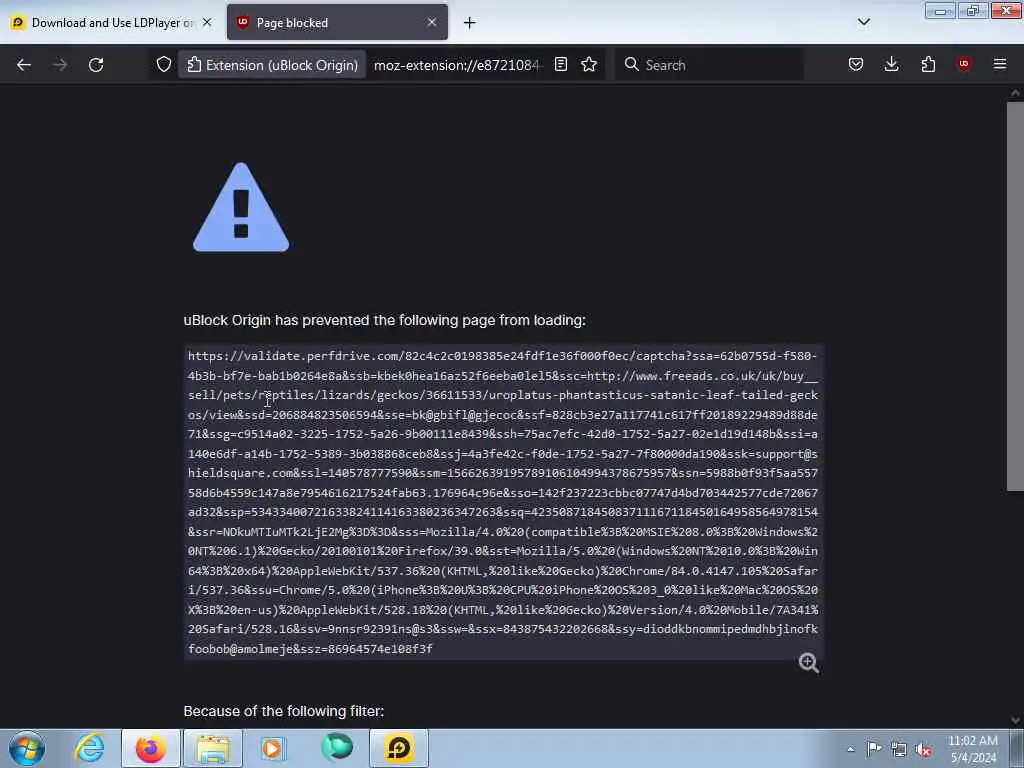
Task: Open the Firefox application menu
Action: click(1000, 65)
